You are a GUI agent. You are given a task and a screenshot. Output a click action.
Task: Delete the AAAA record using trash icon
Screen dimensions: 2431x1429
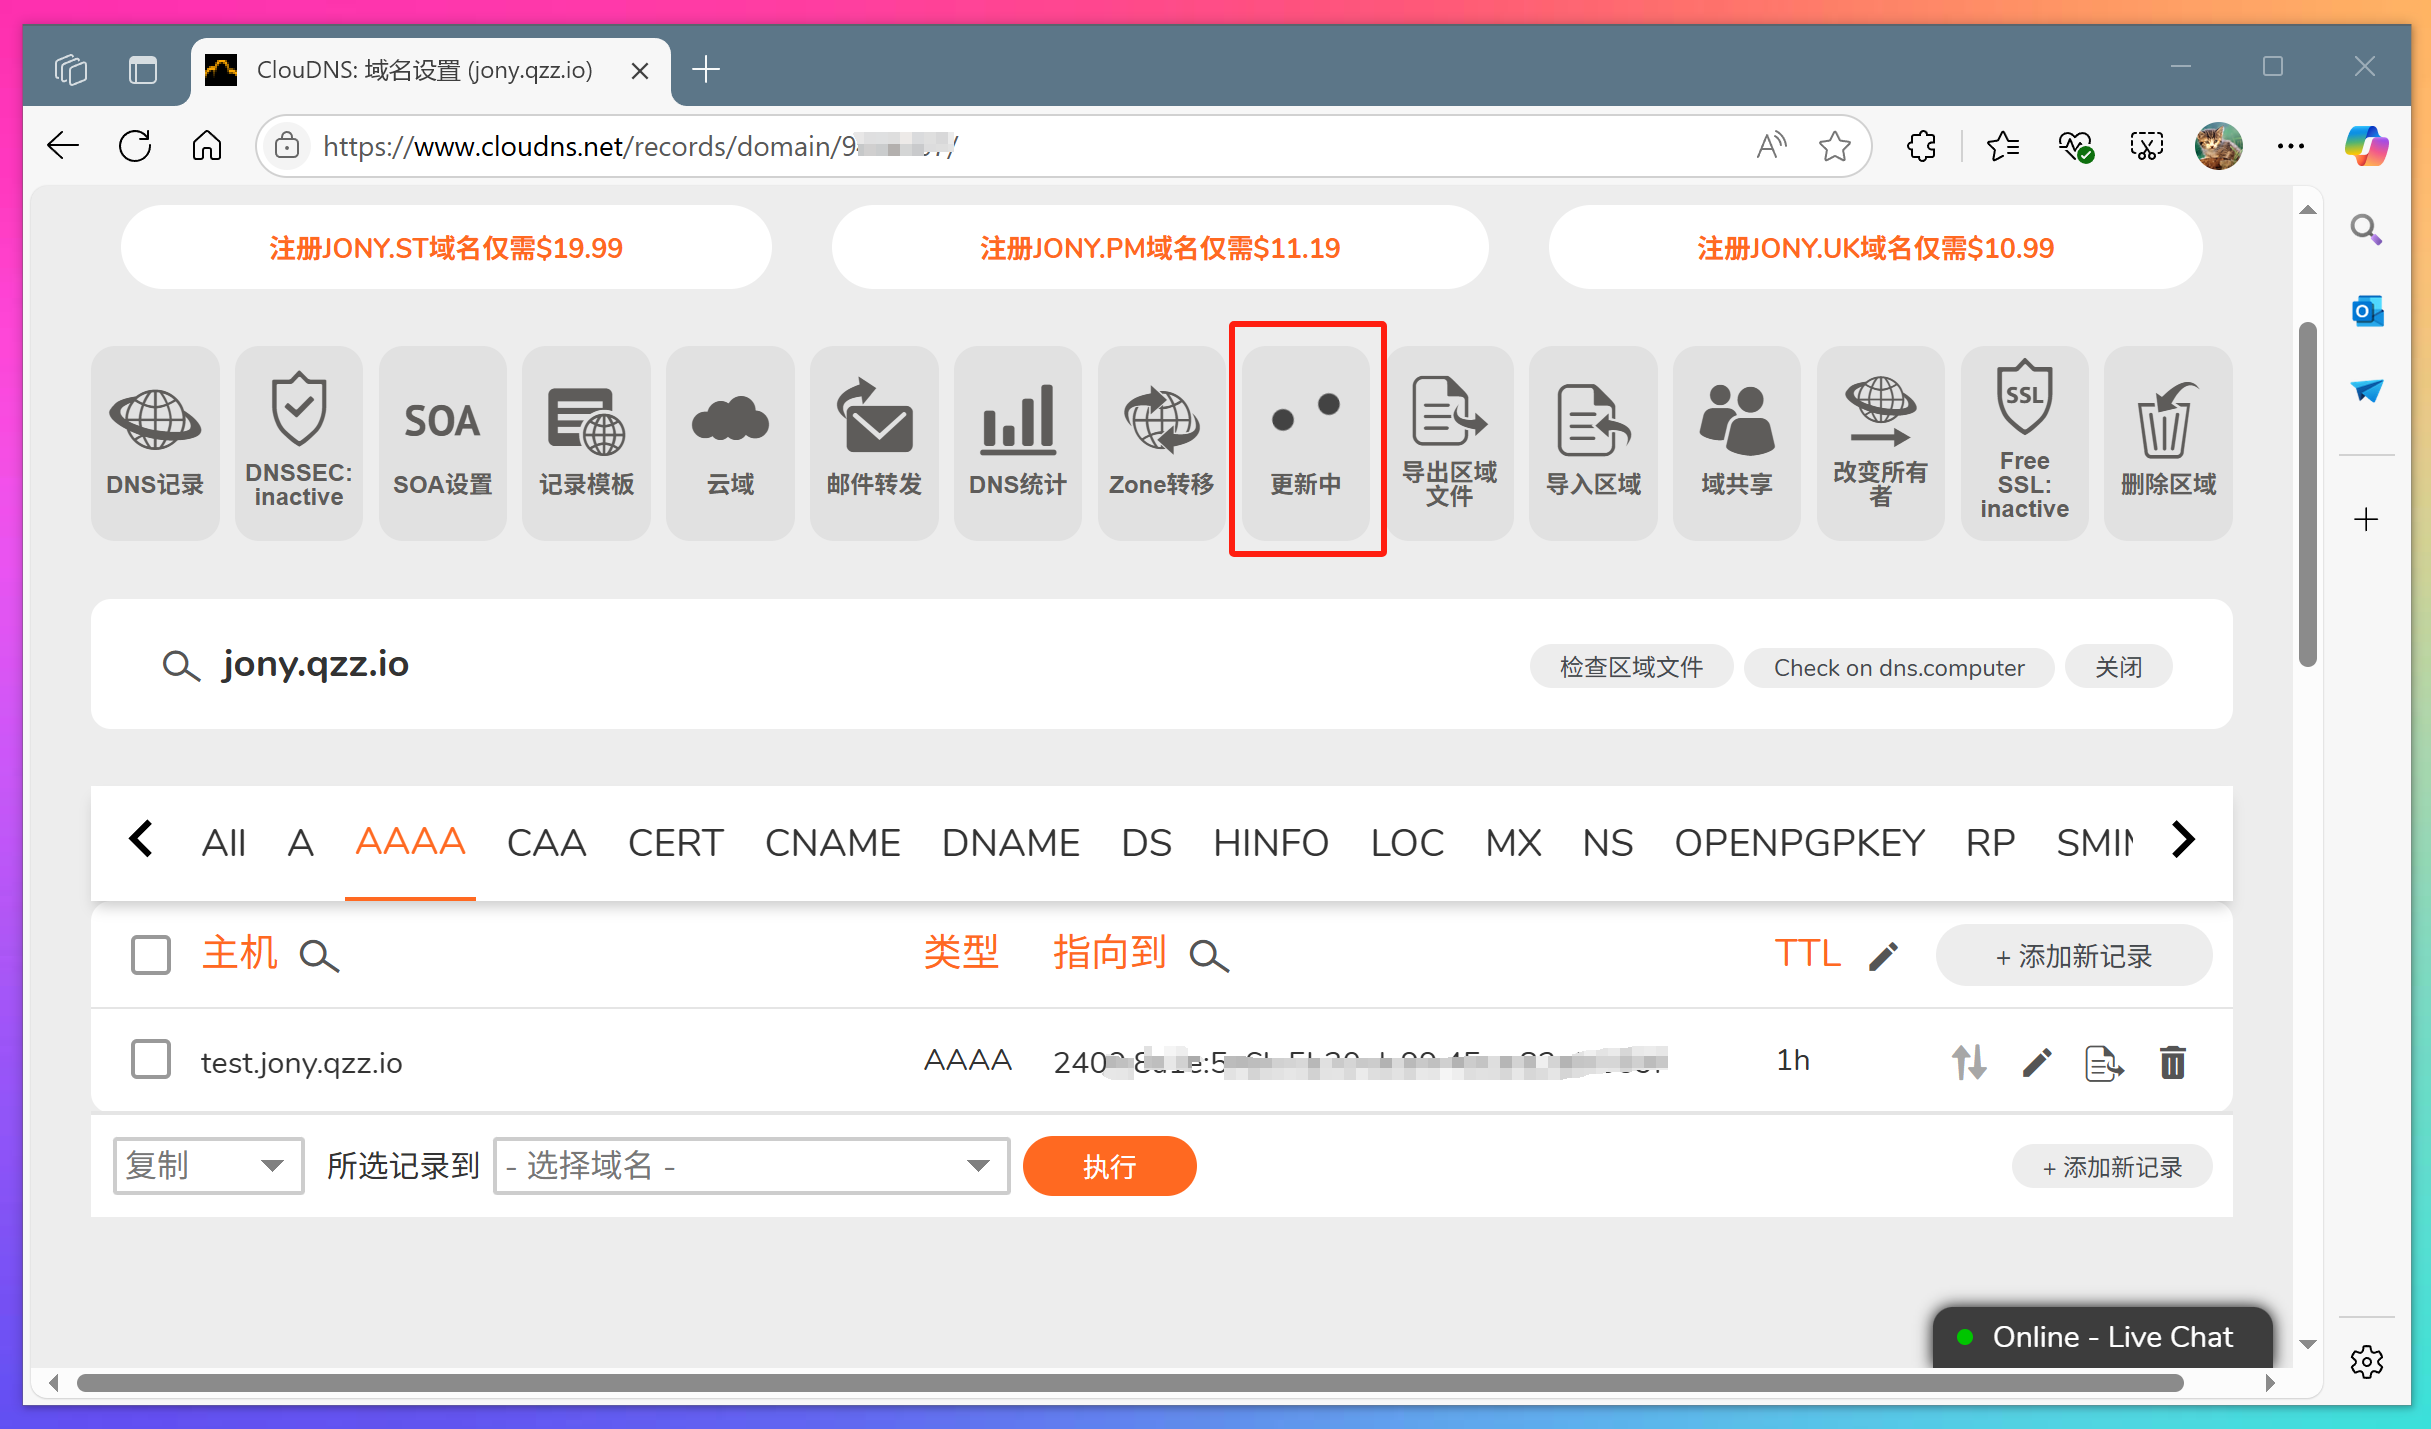(x=2172, y=1062)
